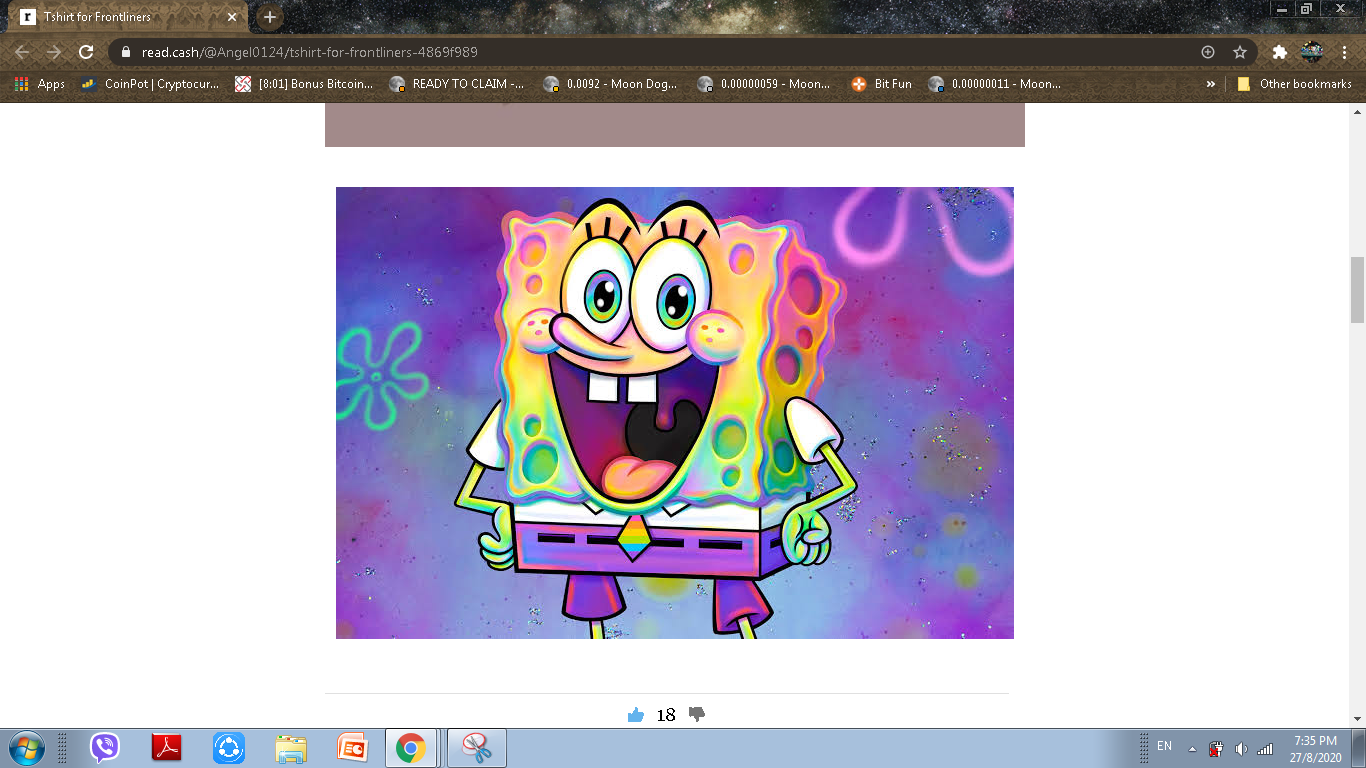Image resolution: width=1366 pixels, height=768 pixels.
Task: Click the EN language indicator
Action: 1164,746
